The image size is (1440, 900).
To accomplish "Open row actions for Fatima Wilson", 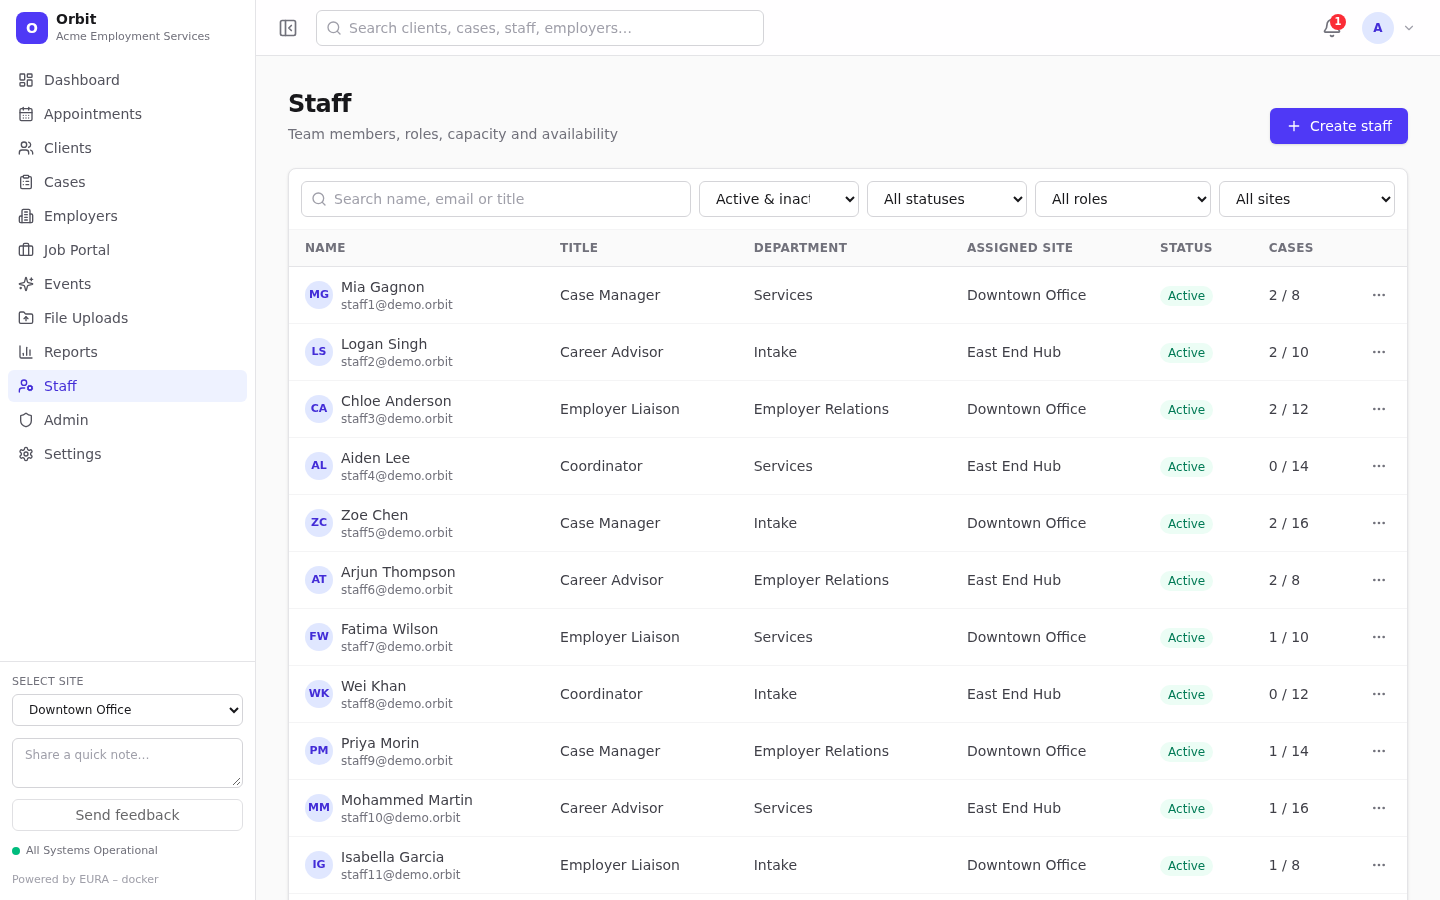I will [x=1379, y=637].
